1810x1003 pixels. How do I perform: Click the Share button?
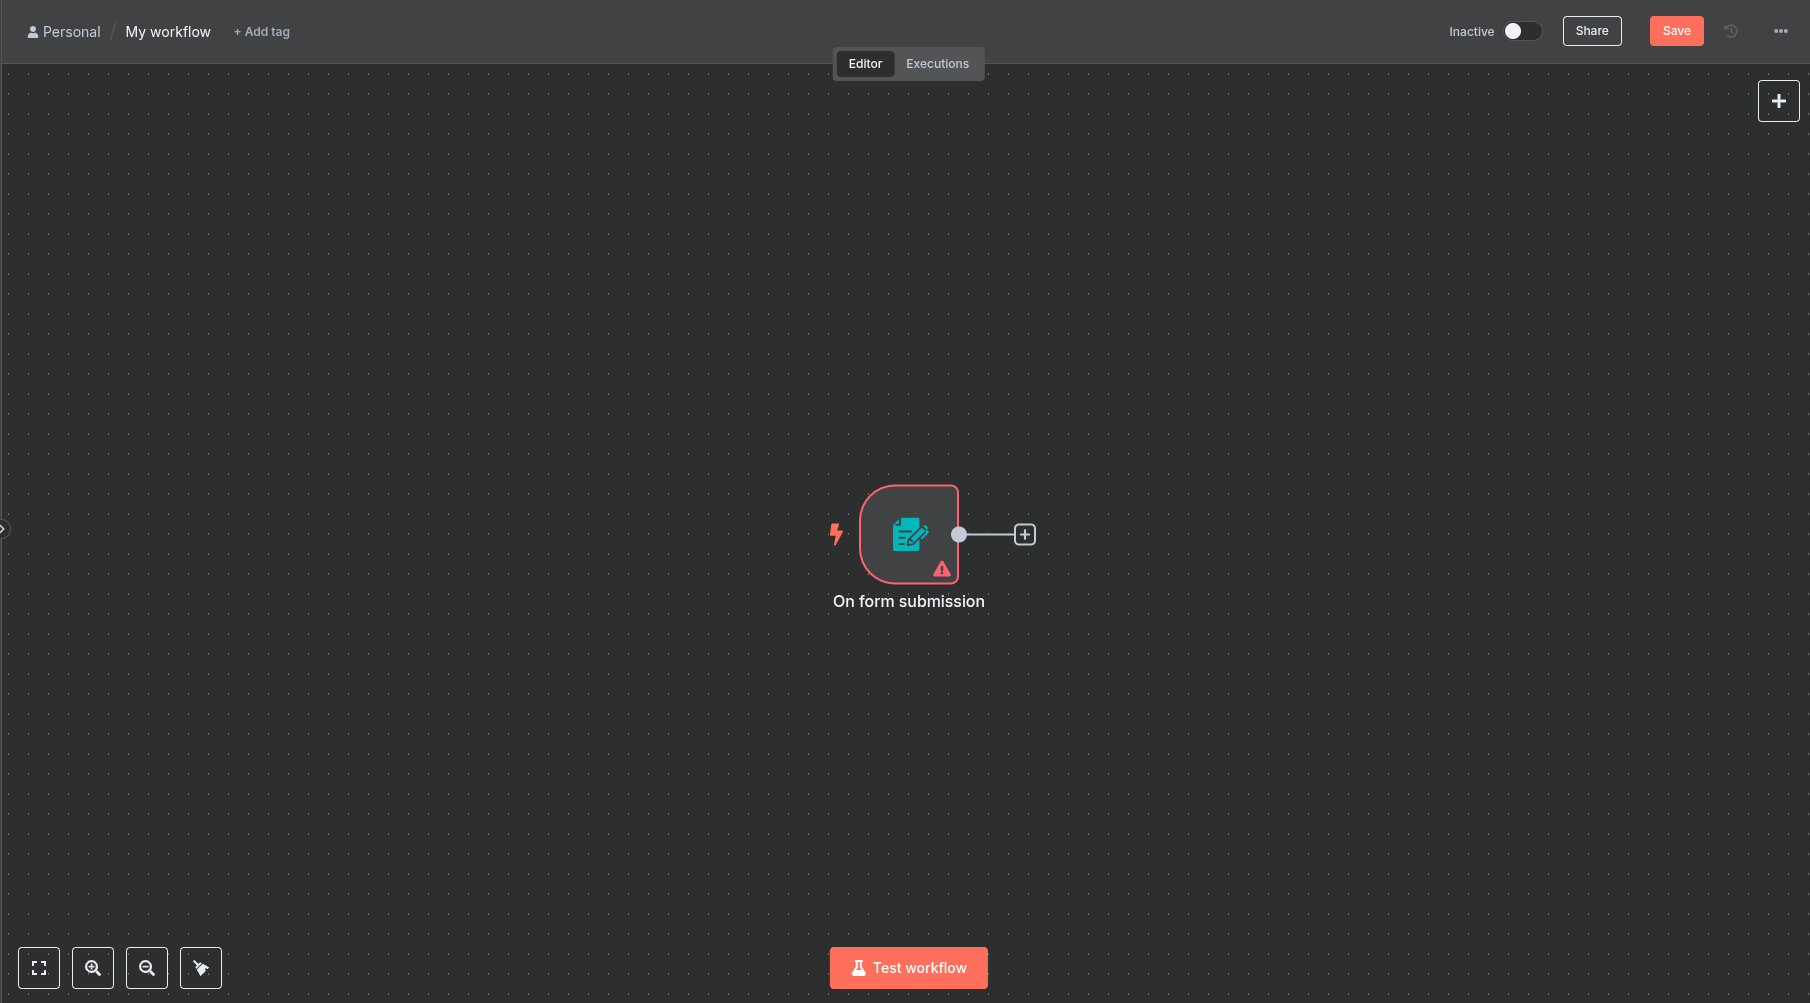pyautogui.click(x=1592, y=31)
